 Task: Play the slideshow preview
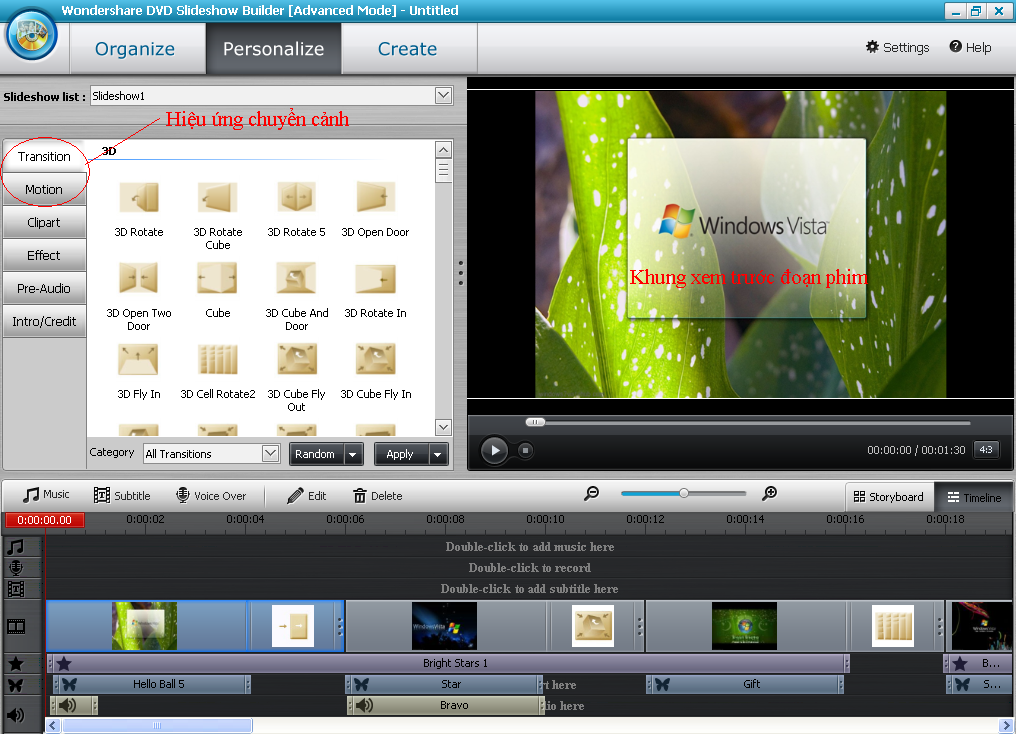pyautogui.click(x=494, y=450)
